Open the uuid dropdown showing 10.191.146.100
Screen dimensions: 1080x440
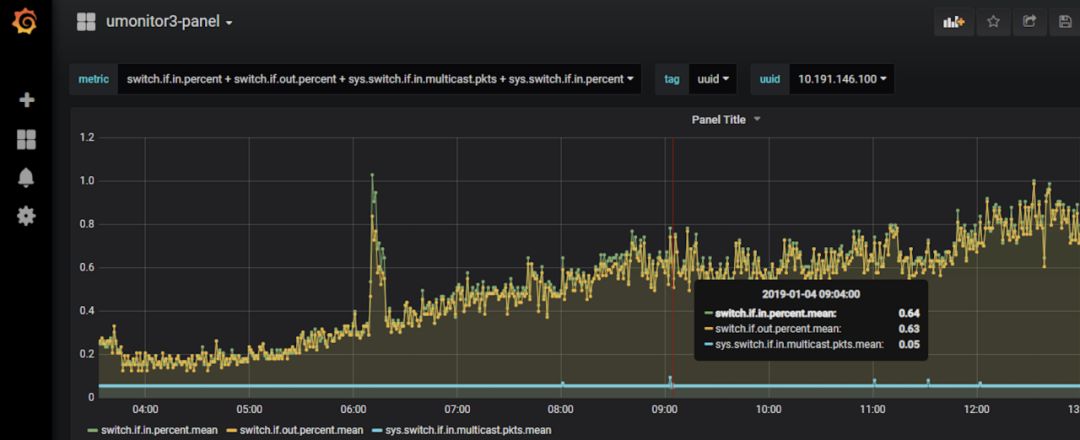[x=842, y=79]
